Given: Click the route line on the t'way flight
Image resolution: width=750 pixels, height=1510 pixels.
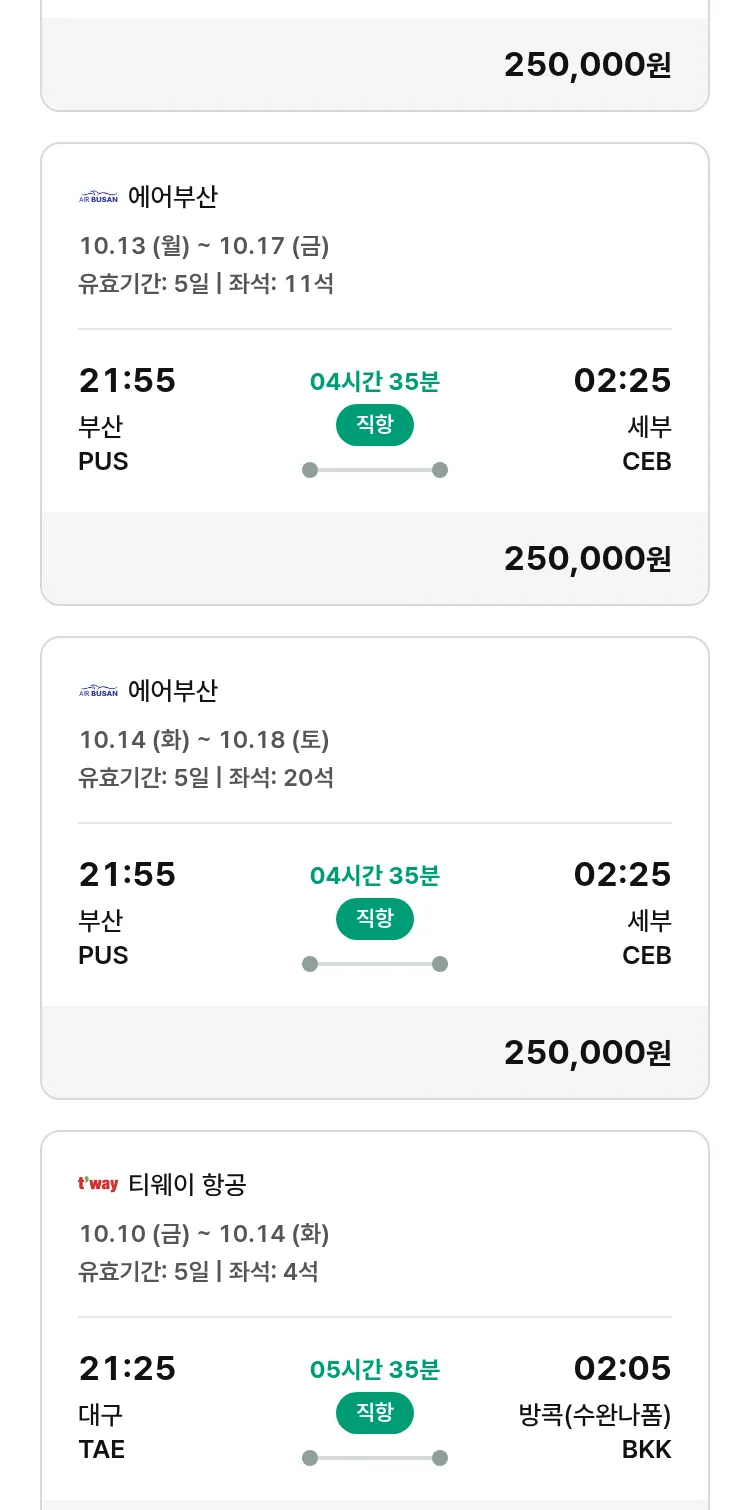Looking at the screenshot, I should (374, 1458).
